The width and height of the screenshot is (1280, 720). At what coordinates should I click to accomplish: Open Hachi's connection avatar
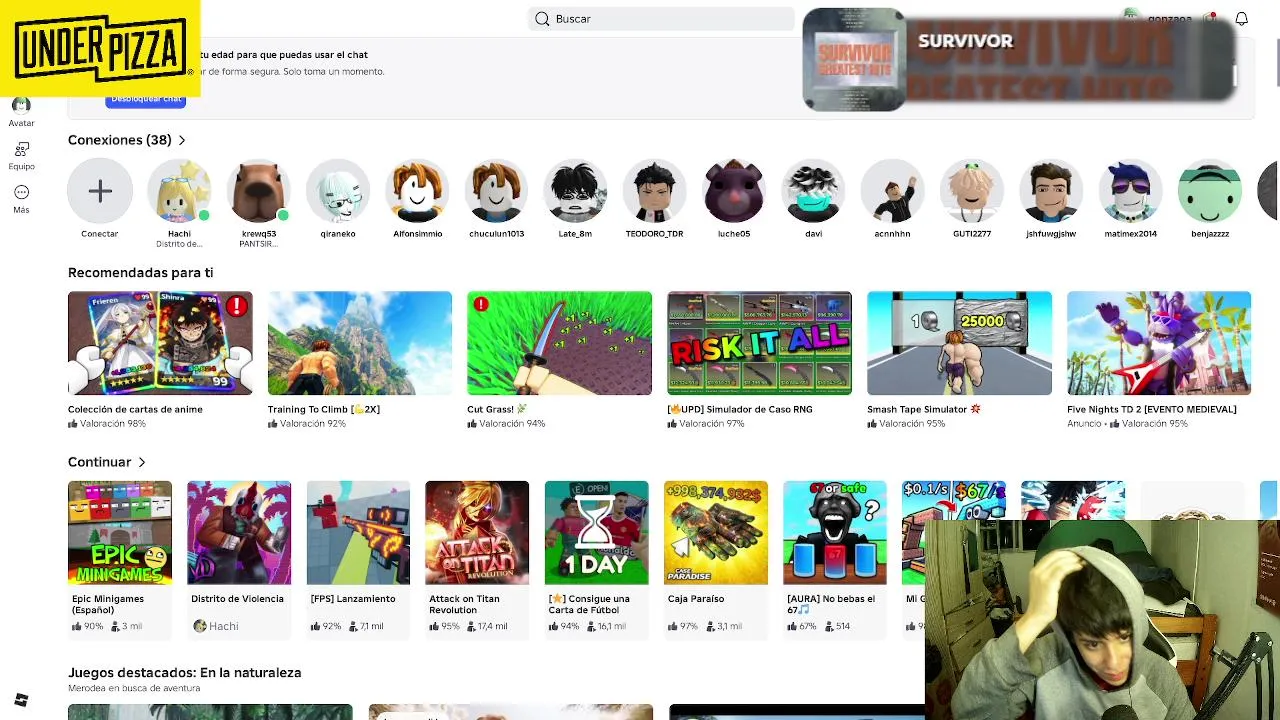pyautogui.click(x=179, y=191)
